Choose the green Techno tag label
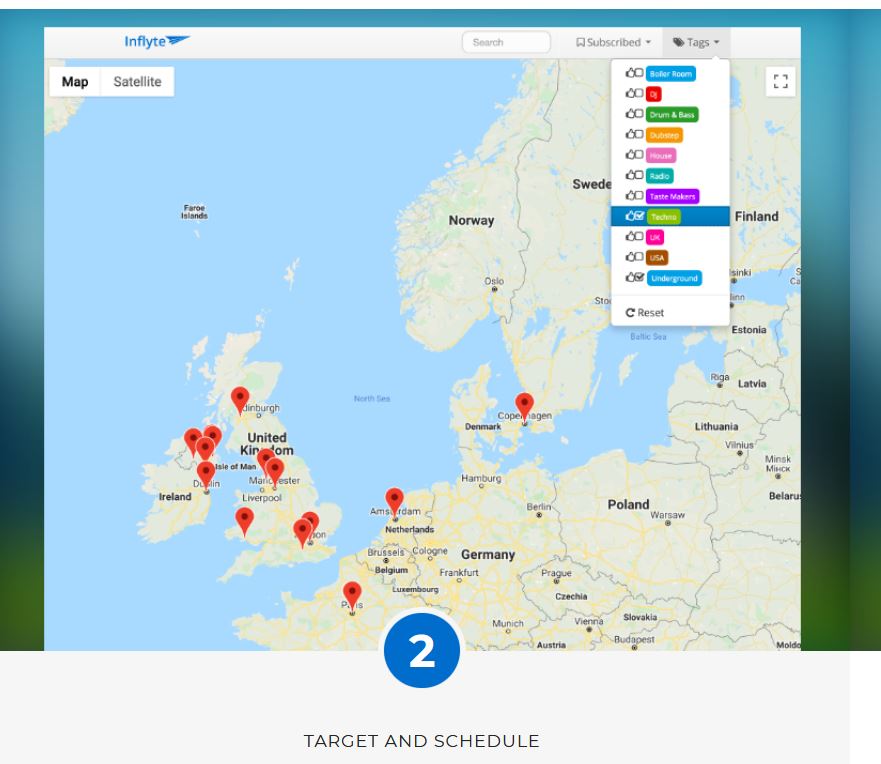 pos(664,217)
